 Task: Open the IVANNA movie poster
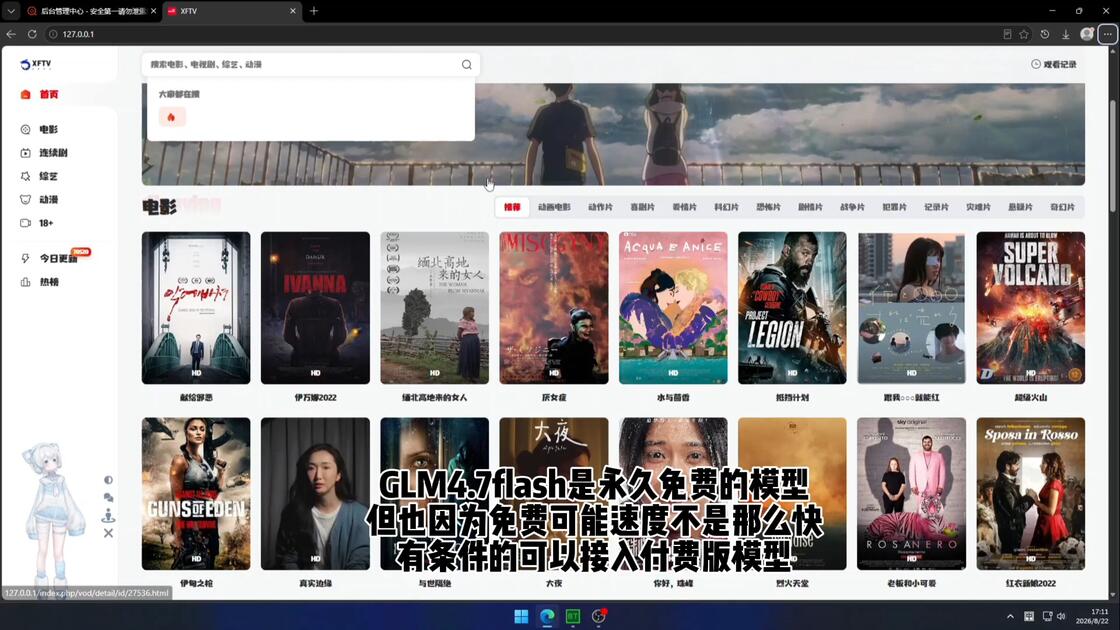(315, 308)
